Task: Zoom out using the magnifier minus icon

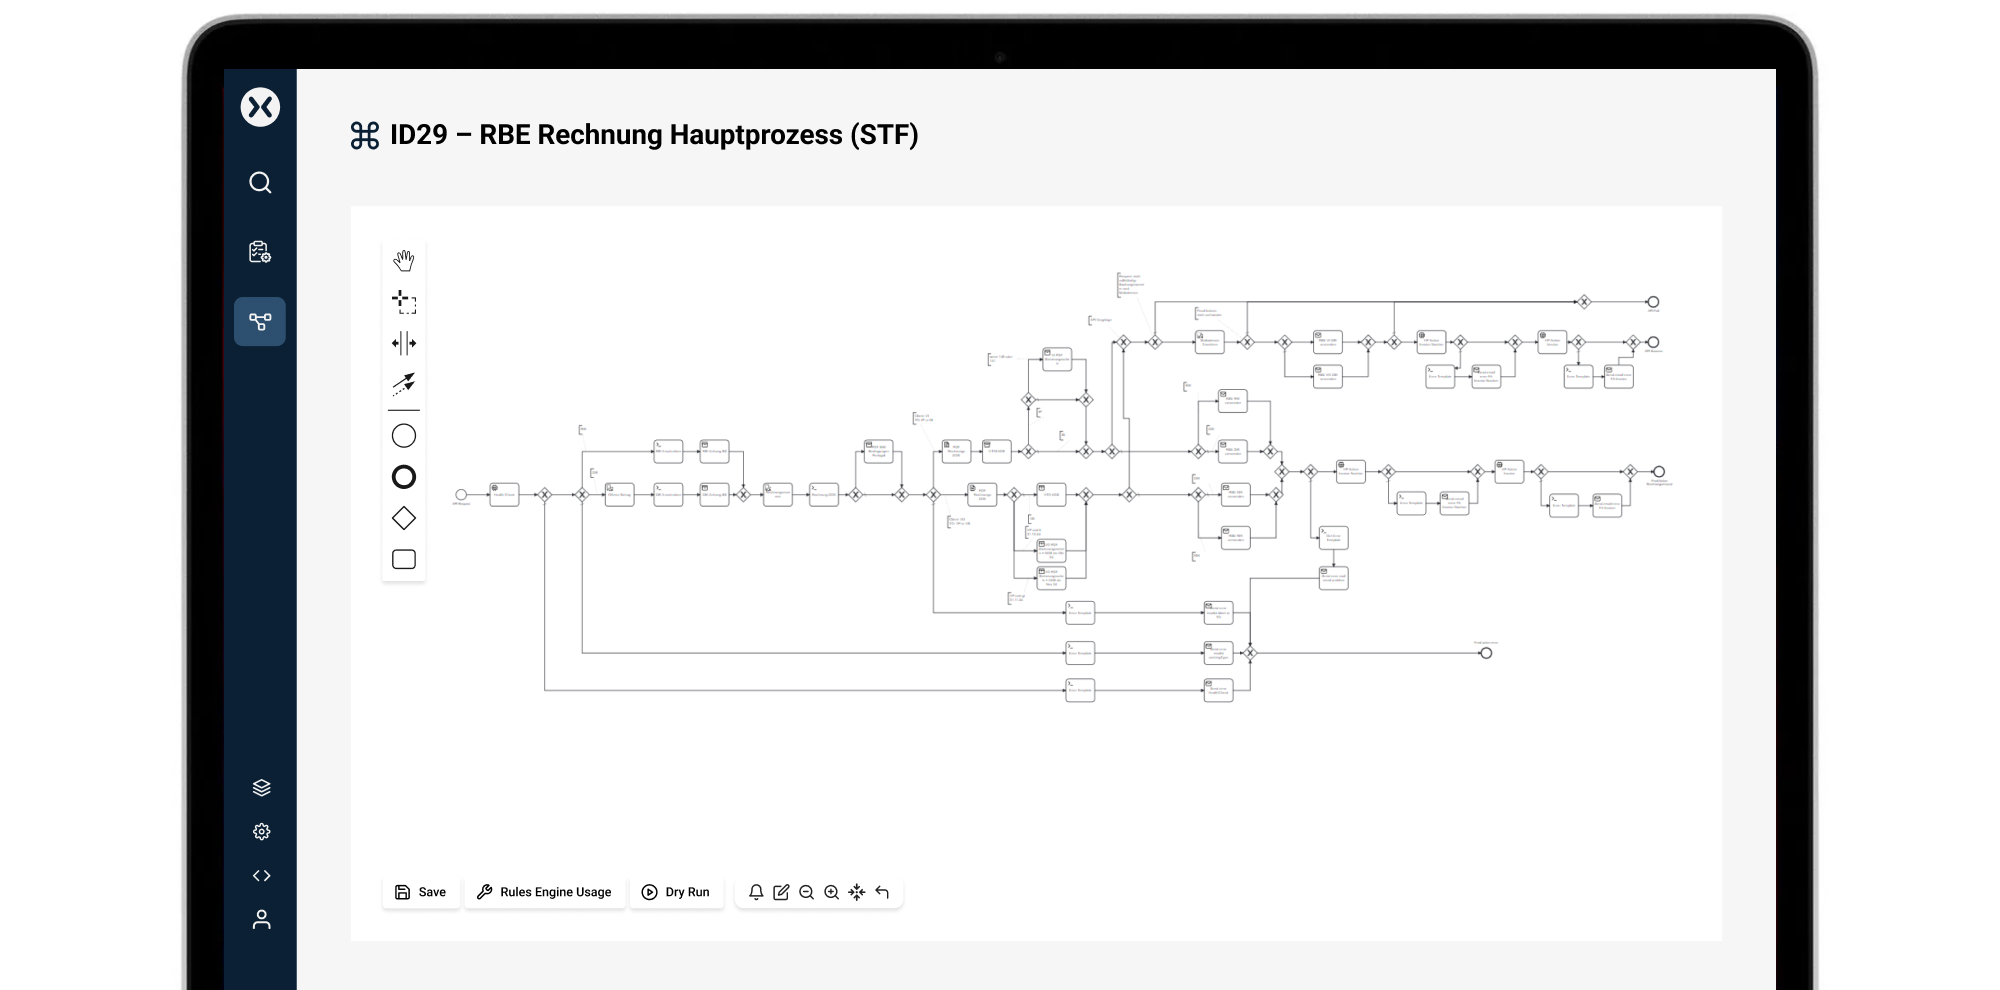Action: point(807,892)
